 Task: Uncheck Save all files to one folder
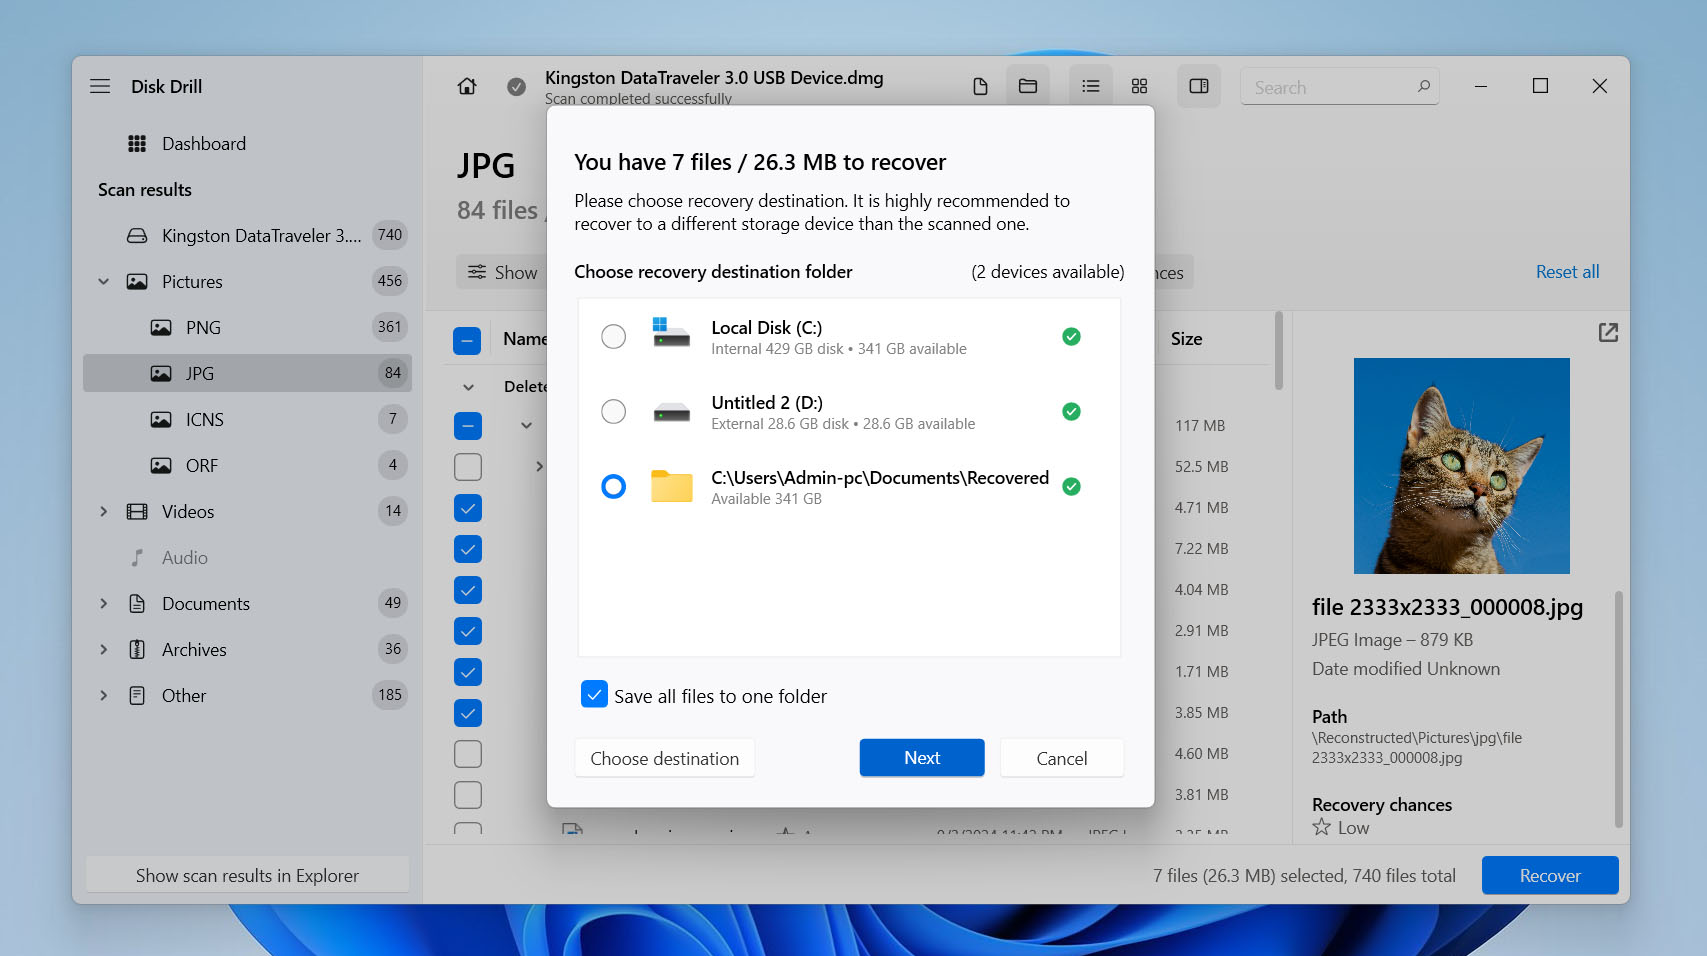[594, 695]
